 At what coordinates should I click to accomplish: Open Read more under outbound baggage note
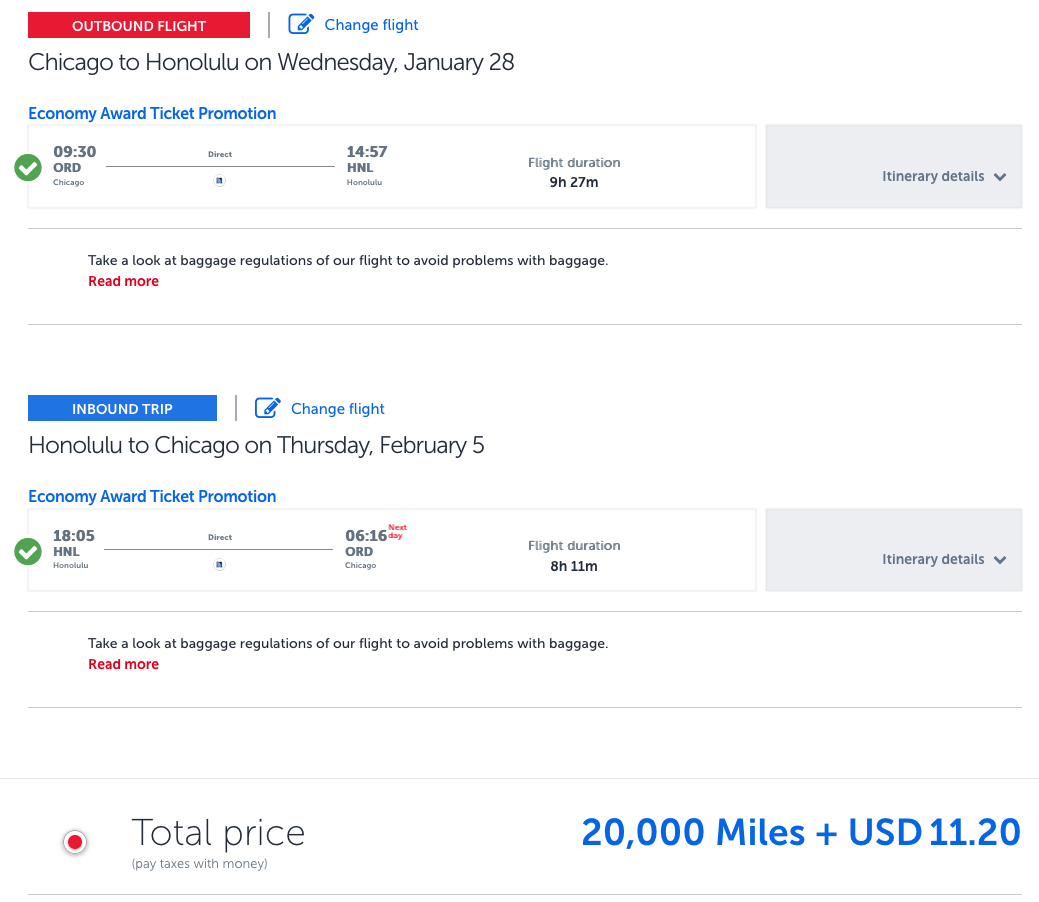pos(123,281)
